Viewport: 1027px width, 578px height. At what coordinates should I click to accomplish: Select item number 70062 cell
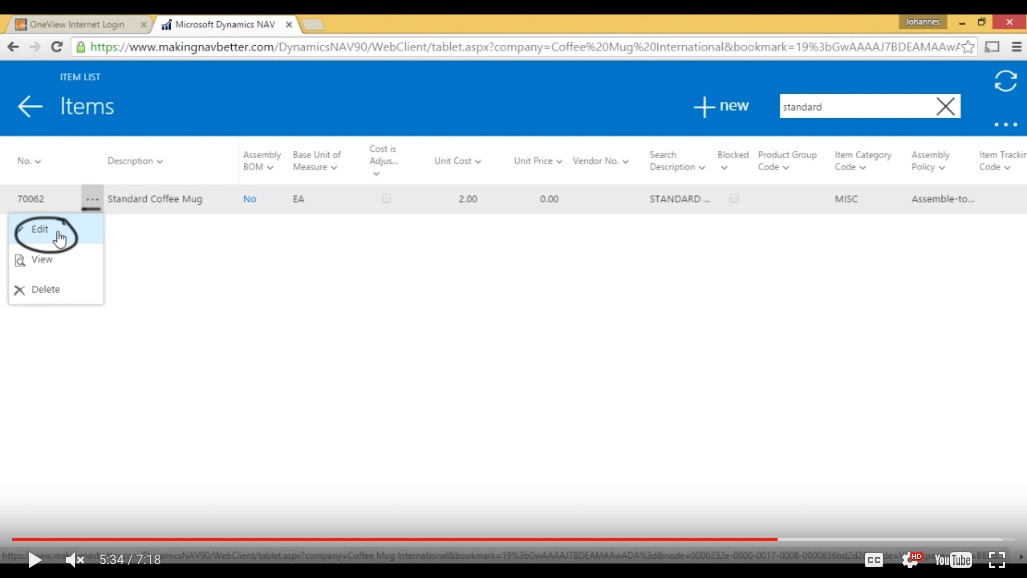click(31, 199)
